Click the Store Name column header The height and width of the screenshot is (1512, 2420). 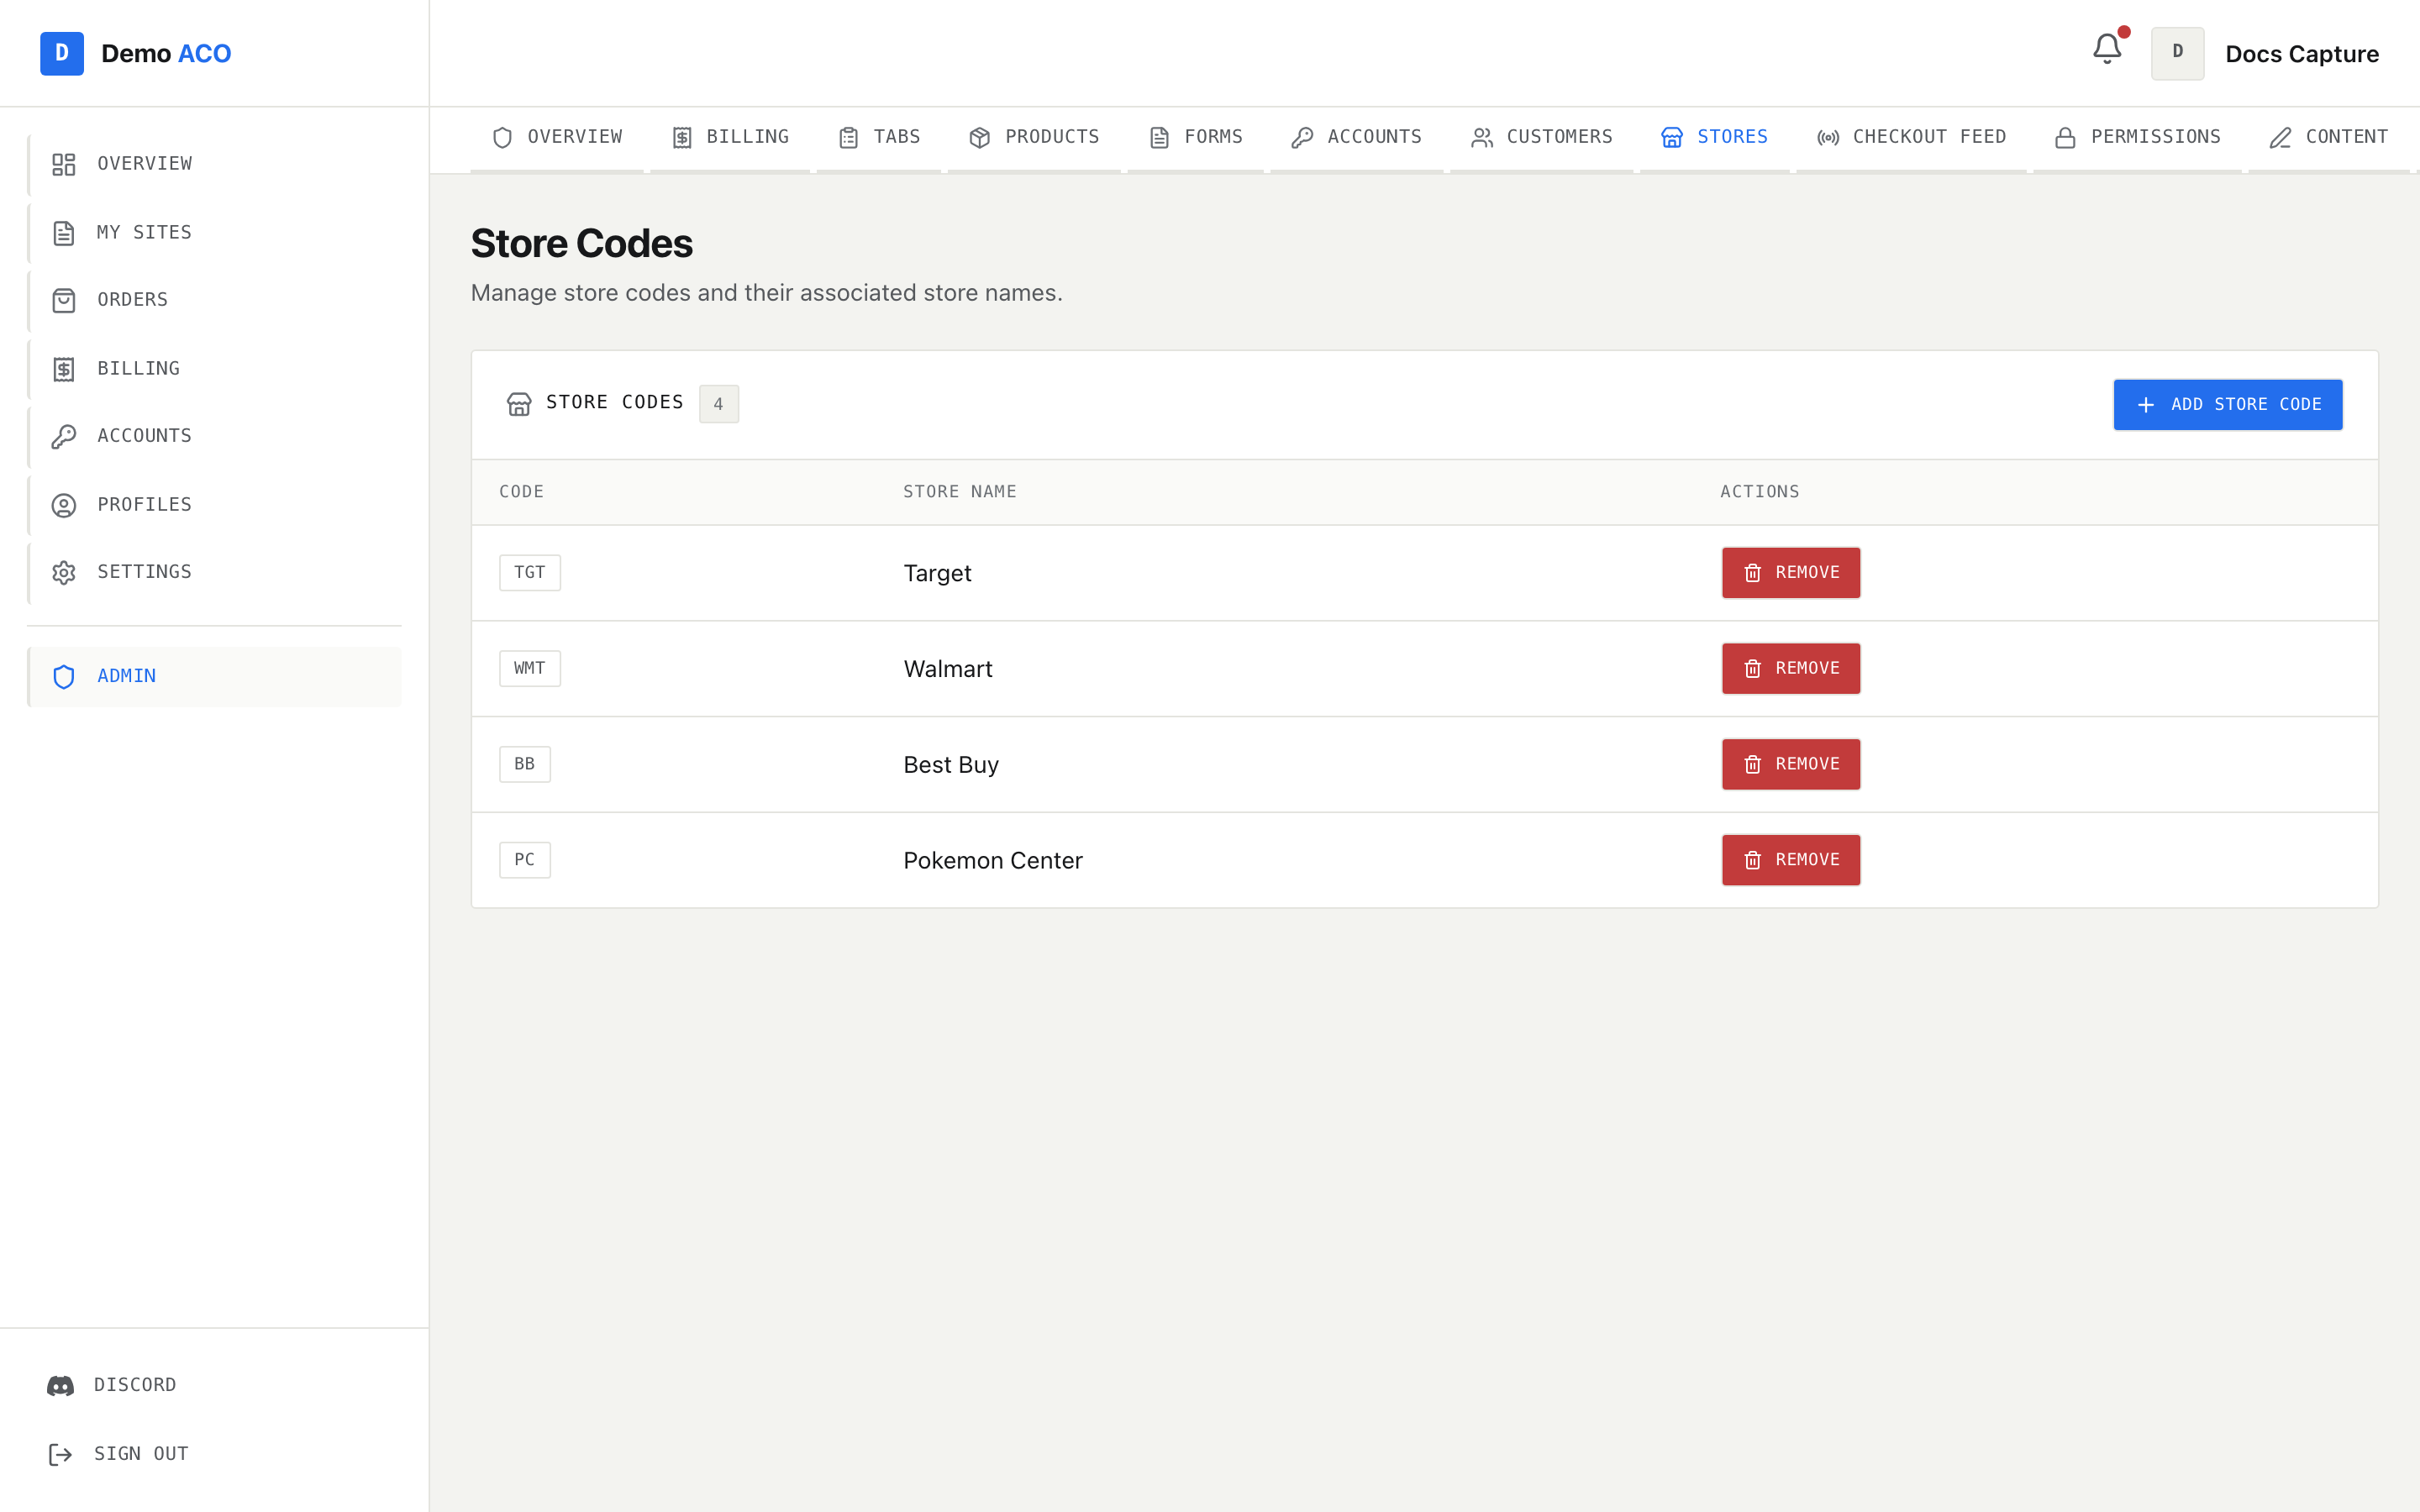click(x=959, y=492)
